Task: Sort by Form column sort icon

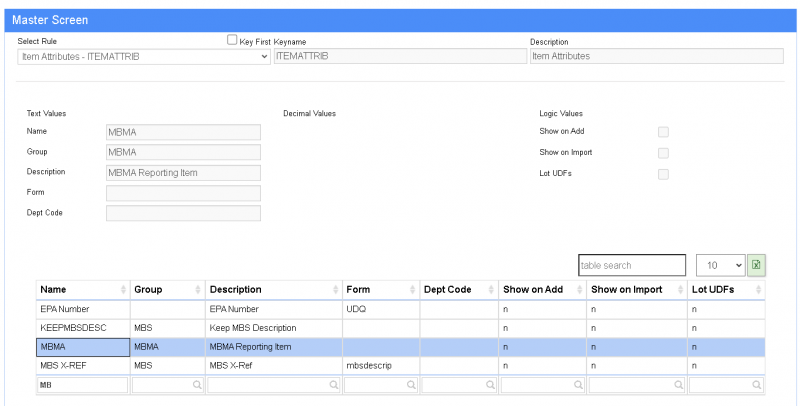Action: click(413, 290)
